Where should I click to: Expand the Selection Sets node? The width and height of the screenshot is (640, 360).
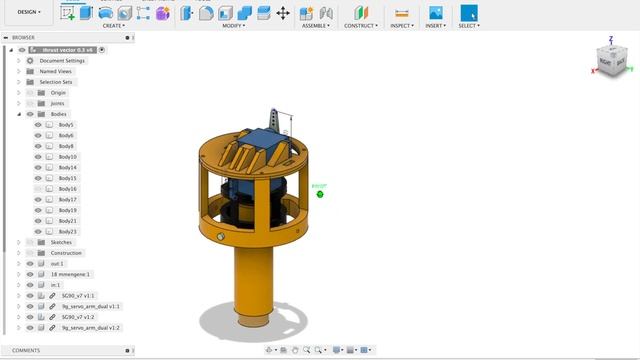pyautogui.click(x=18, y=82)
